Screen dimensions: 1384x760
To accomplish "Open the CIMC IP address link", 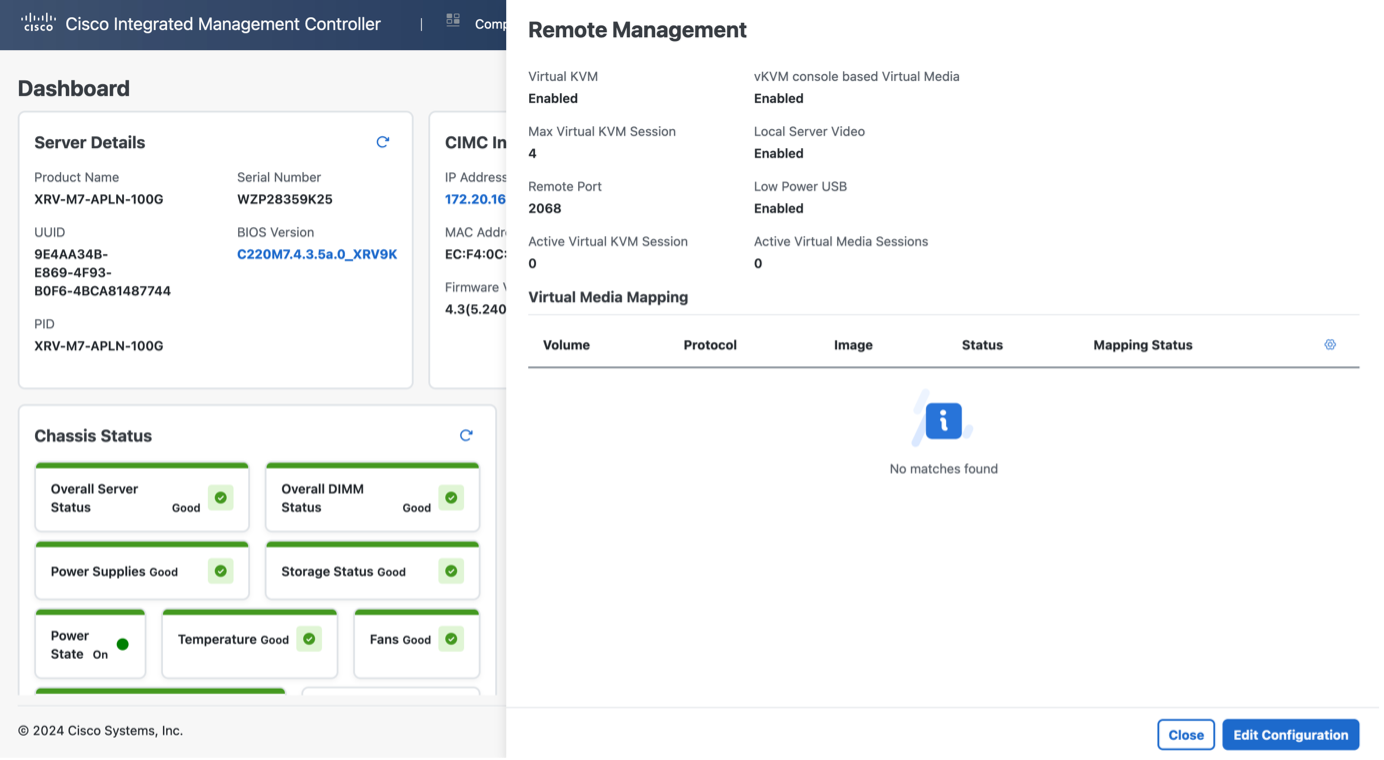I will click(475, 199).
